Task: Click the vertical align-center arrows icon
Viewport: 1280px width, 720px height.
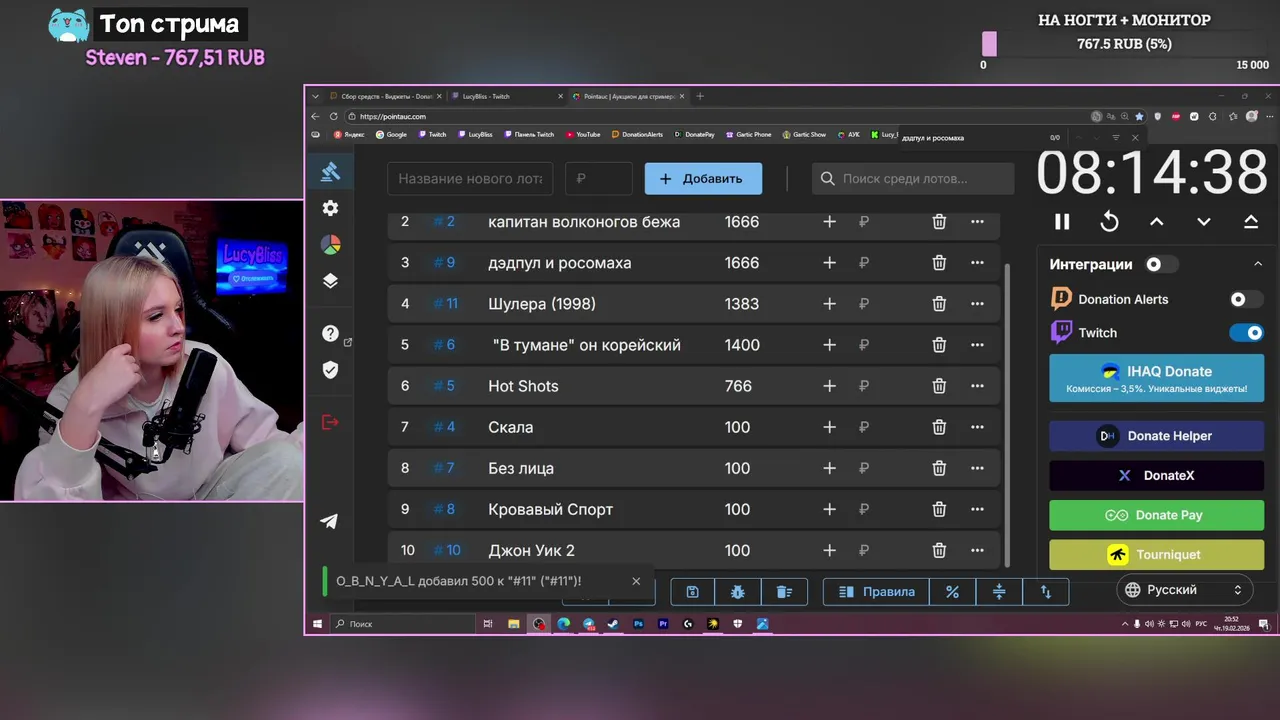Action: [999, 592]
